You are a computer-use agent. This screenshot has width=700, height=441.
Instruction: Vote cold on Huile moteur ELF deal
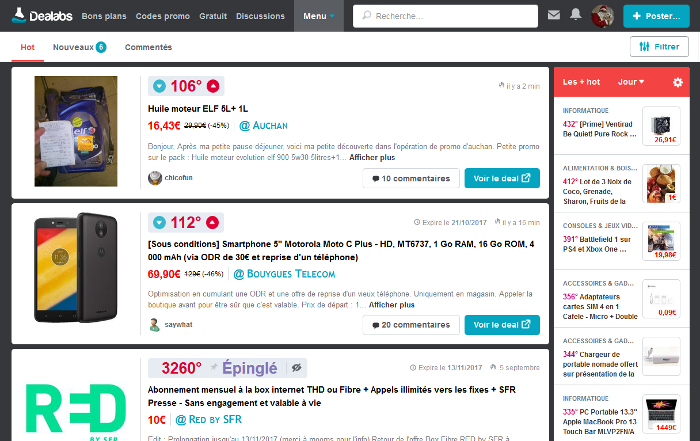pos(159,86)
